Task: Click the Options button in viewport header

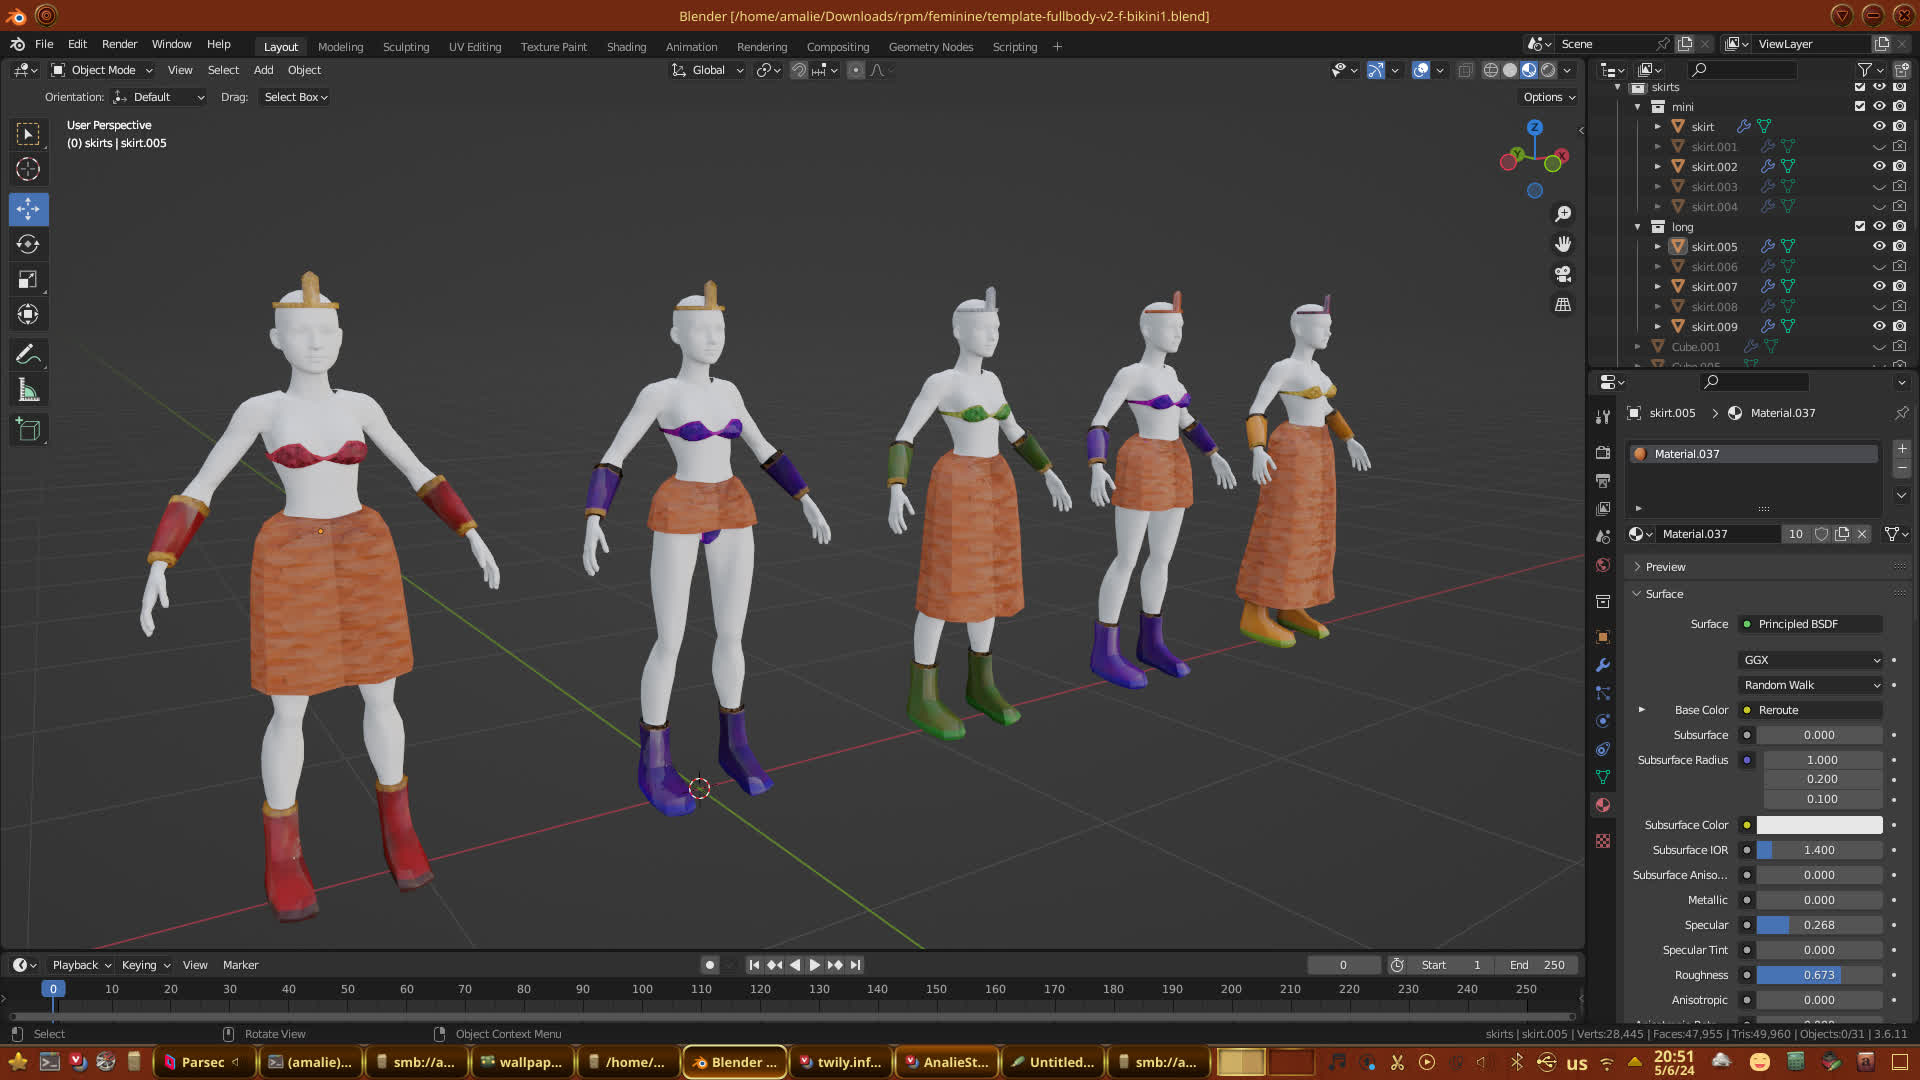Action: tap(1549, 97)
